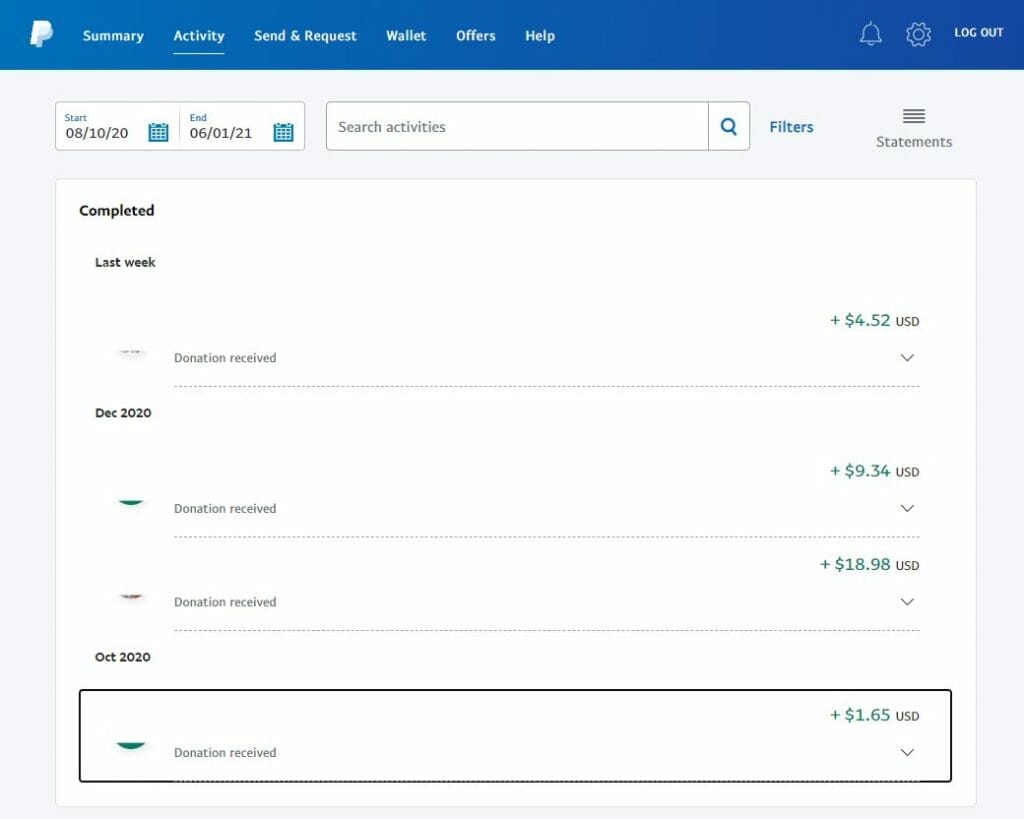Image resolution: width=1024 pixels, height=819 pixels.
Task: Open the Offers menu
Action: (x=475, y=36)
